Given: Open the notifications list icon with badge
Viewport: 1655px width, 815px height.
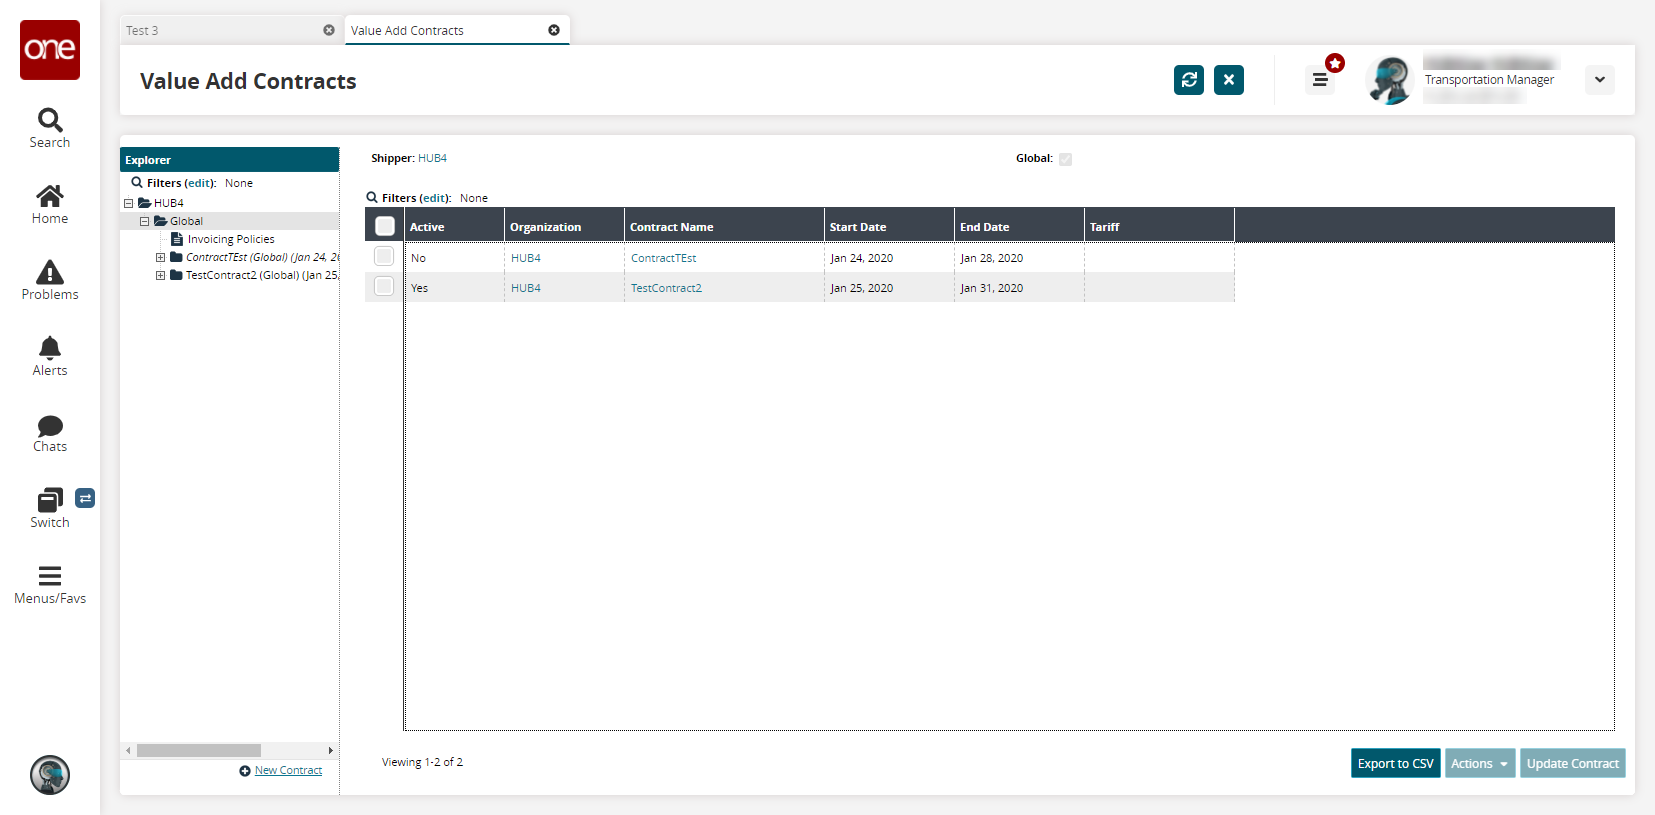Looking at the screenshot, I should pos(1320,80).
